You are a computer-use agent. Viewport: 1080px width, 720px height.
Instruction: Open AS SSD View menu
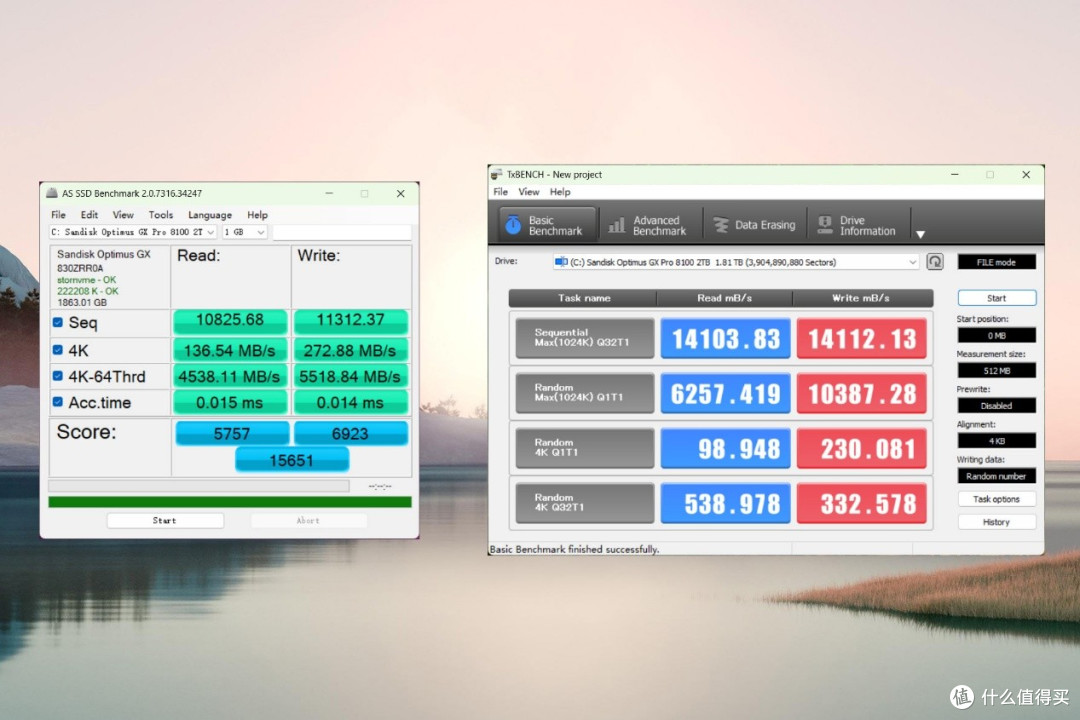[x=123, y=215]
